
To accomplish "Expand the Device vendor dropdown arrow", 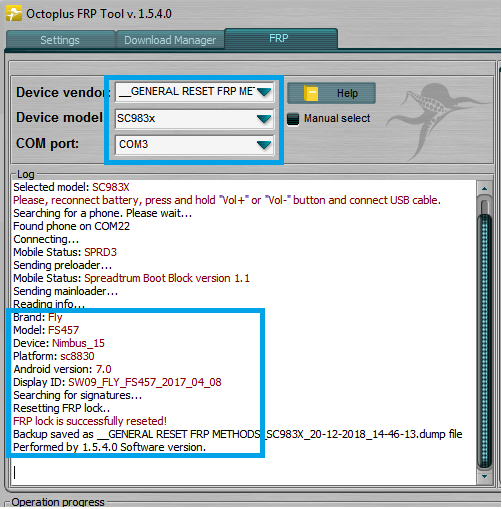I will point(264,92).
